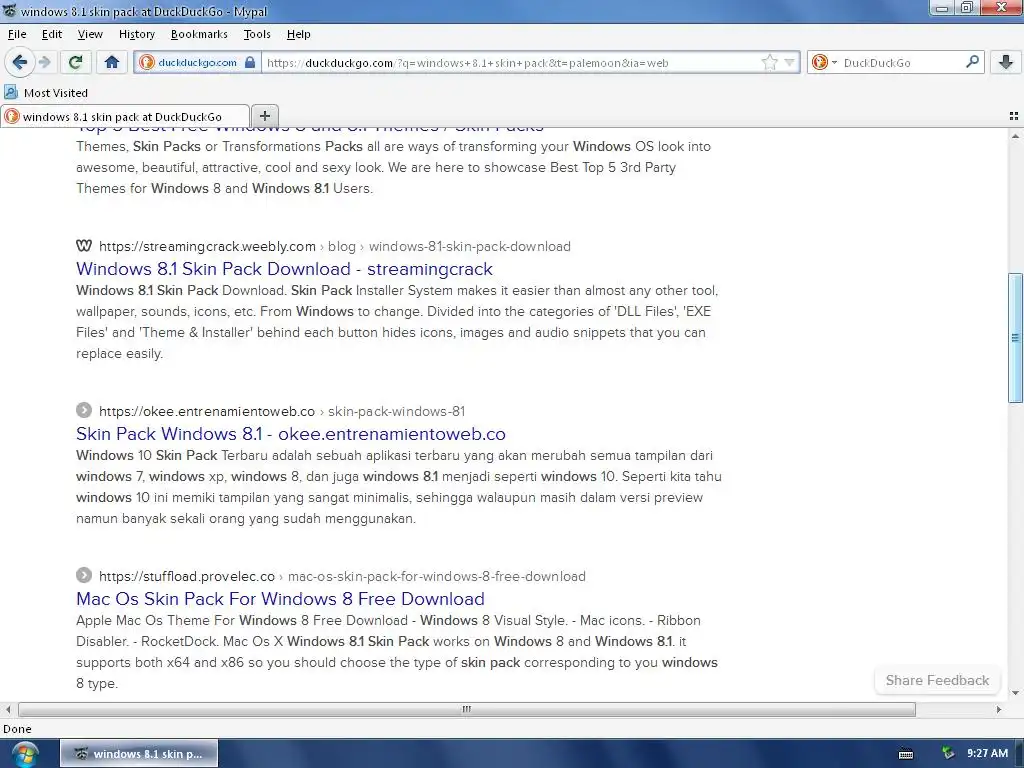
Task: Open Mac Os Skin Pack For Windows 8 link
Action: tap(280, 599)
